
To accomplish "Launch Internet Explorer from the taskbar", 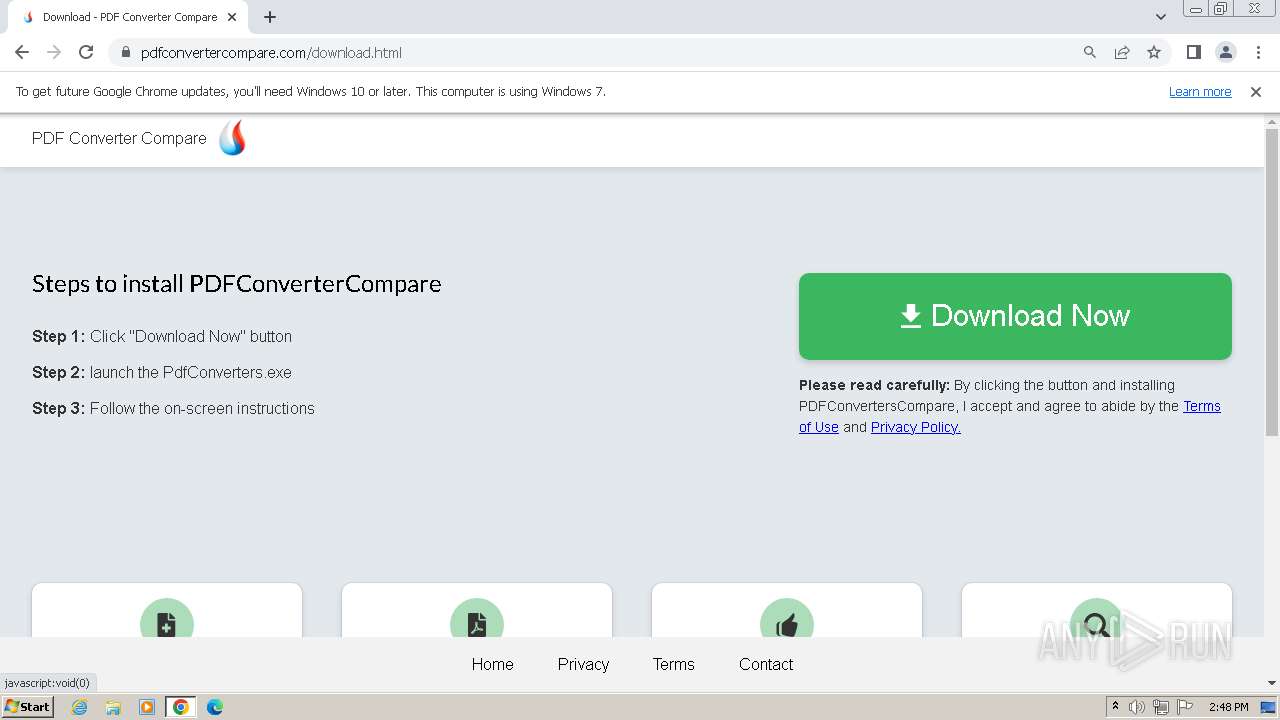I will pyautogui.click(x=80, y=707).
